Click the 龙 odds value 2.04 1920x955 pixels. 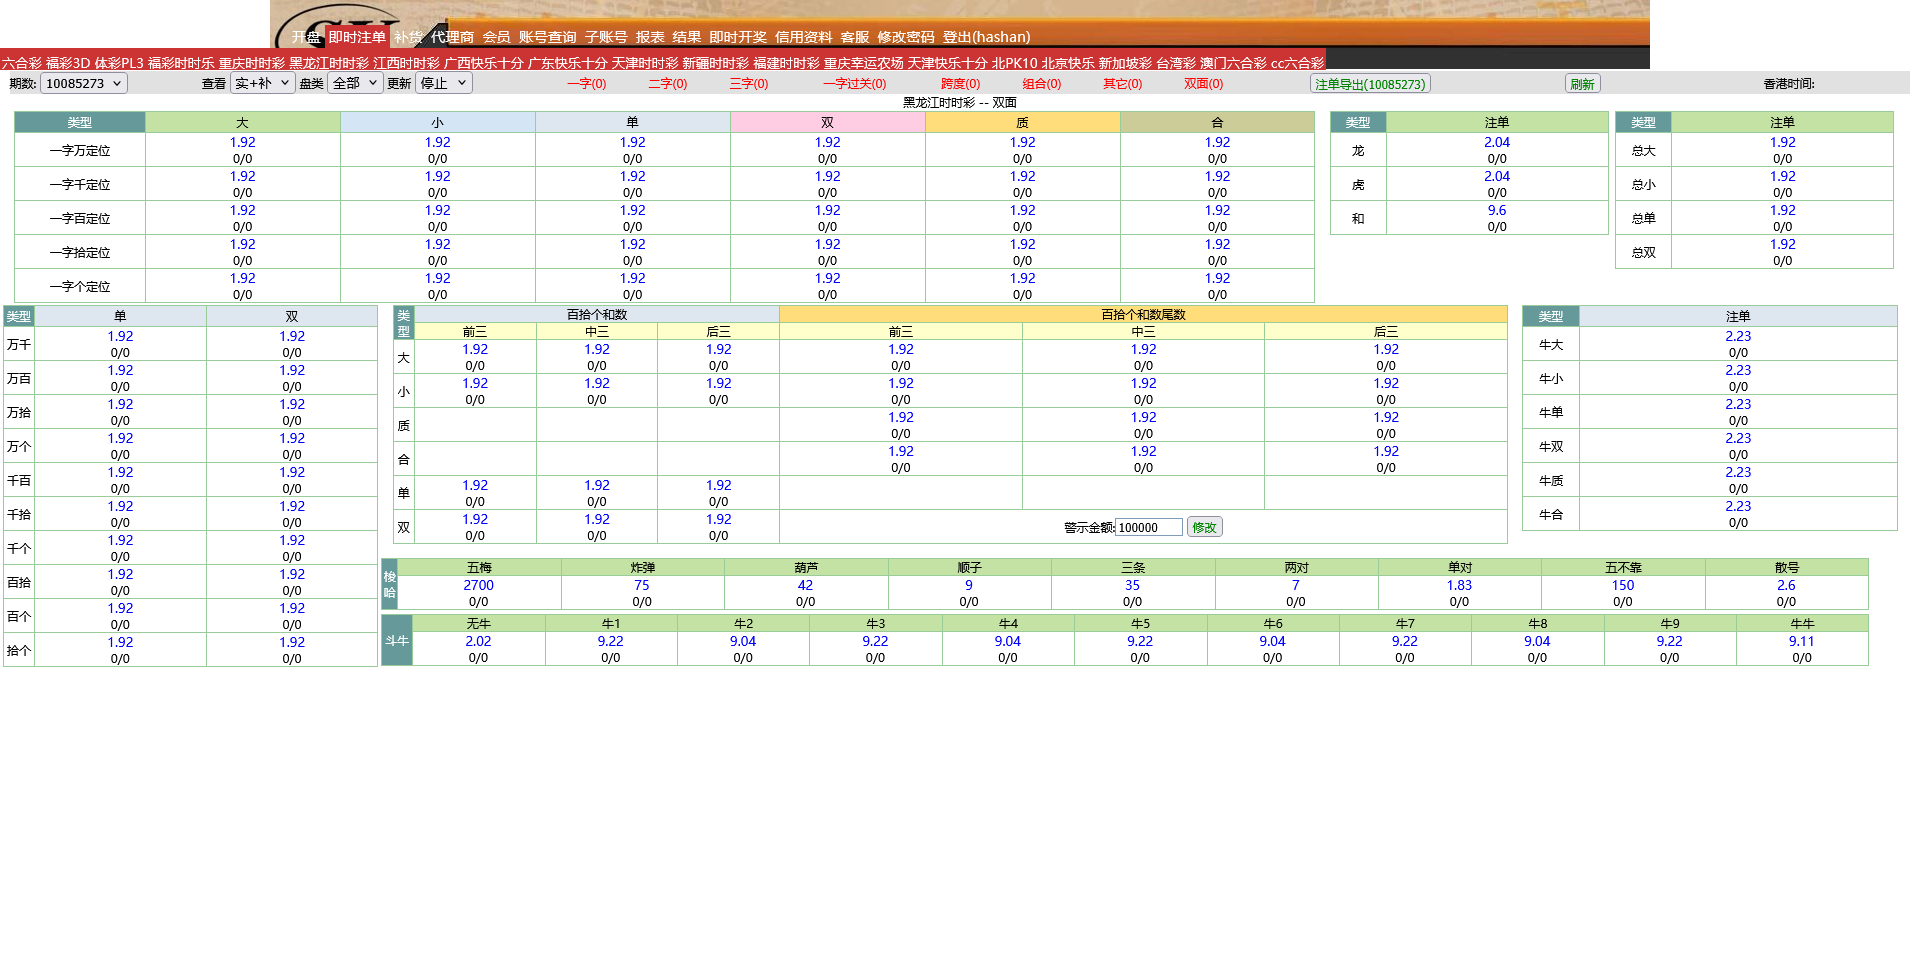click(x=1497, y=142)
